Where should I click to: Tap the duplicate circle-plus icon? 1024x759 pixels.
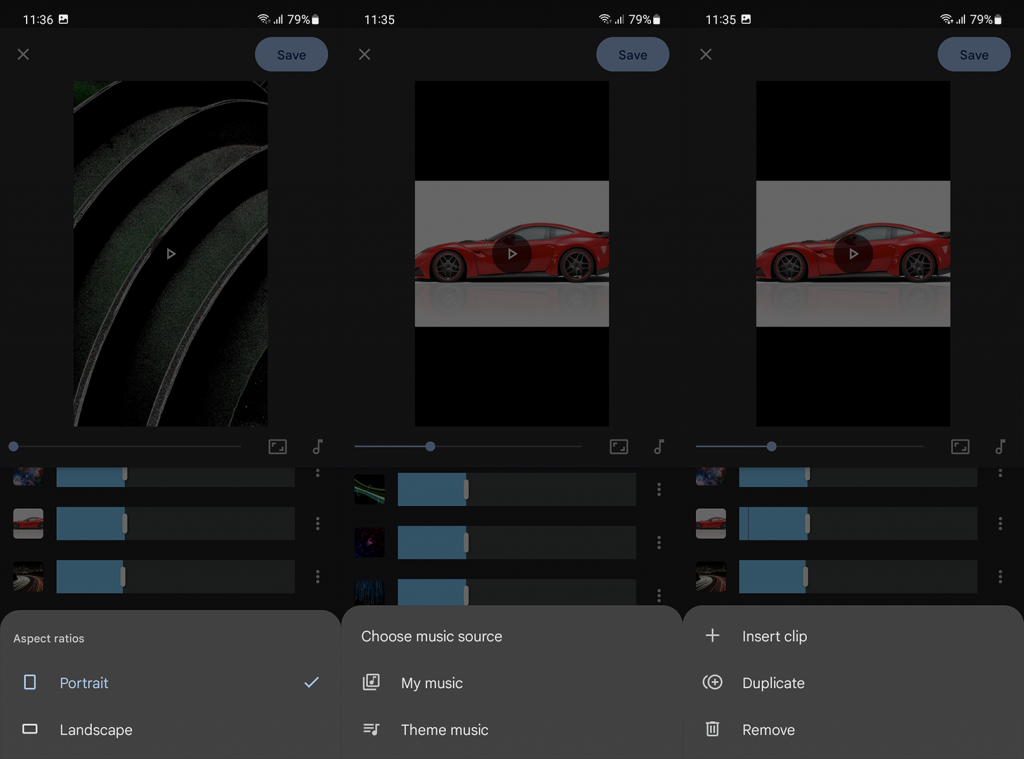pos(712,683)
